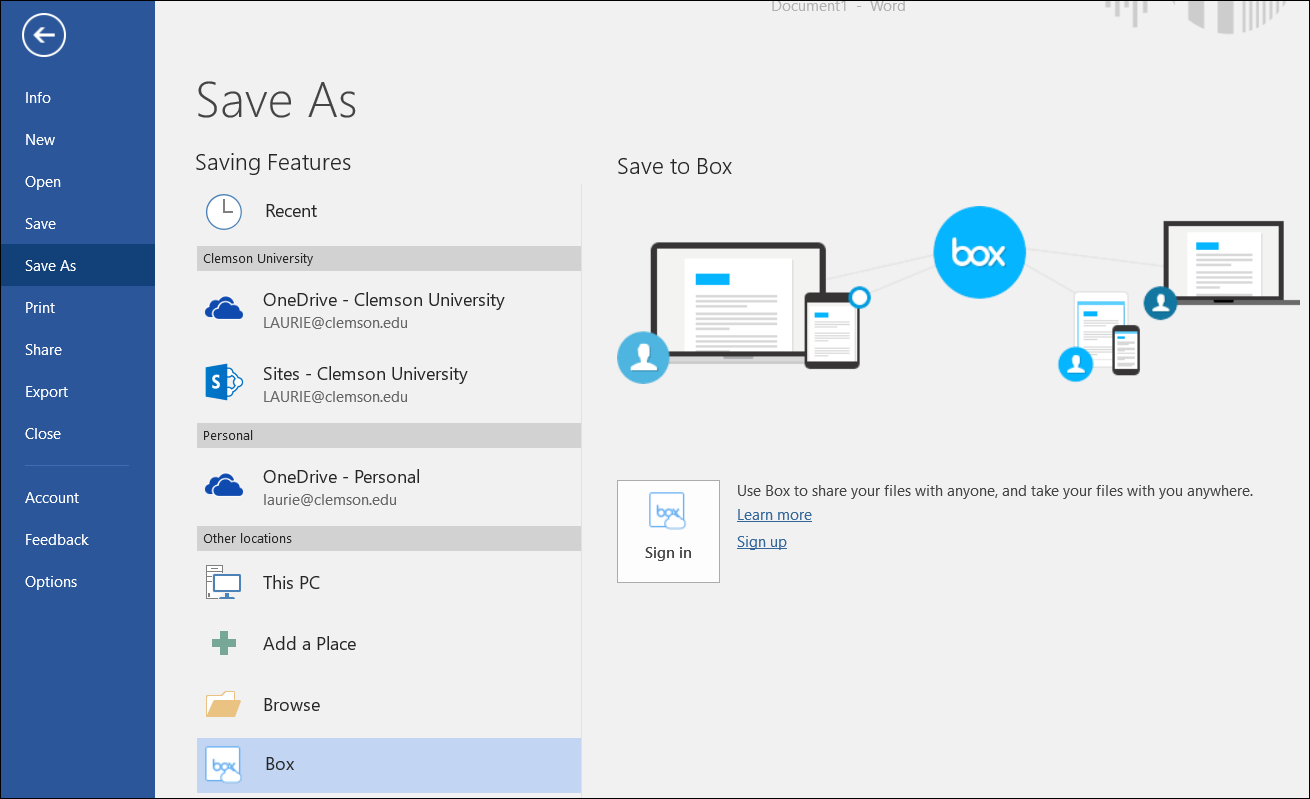This screenshot has height=799, width=1310.
Task: Select the This PC computer icon
Action: pyautogui.click(x=224, y=582)
